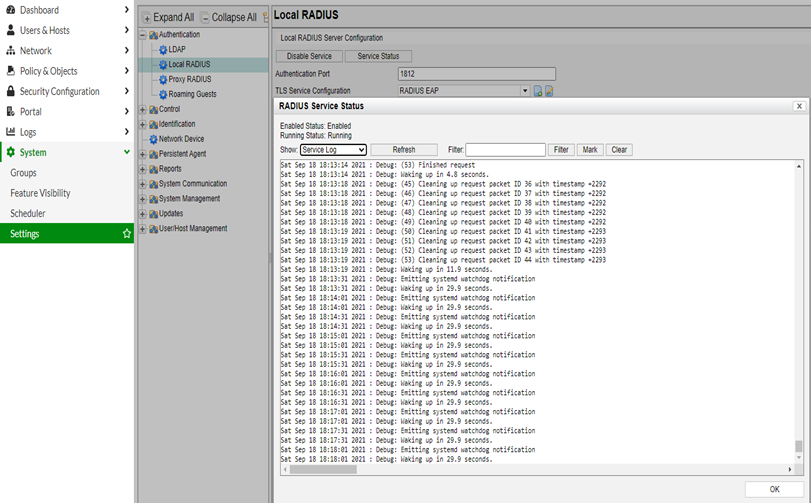This screenshot has width=811, height=503.
Task: Click the System gear icon
Action: [x=10, y=152]
